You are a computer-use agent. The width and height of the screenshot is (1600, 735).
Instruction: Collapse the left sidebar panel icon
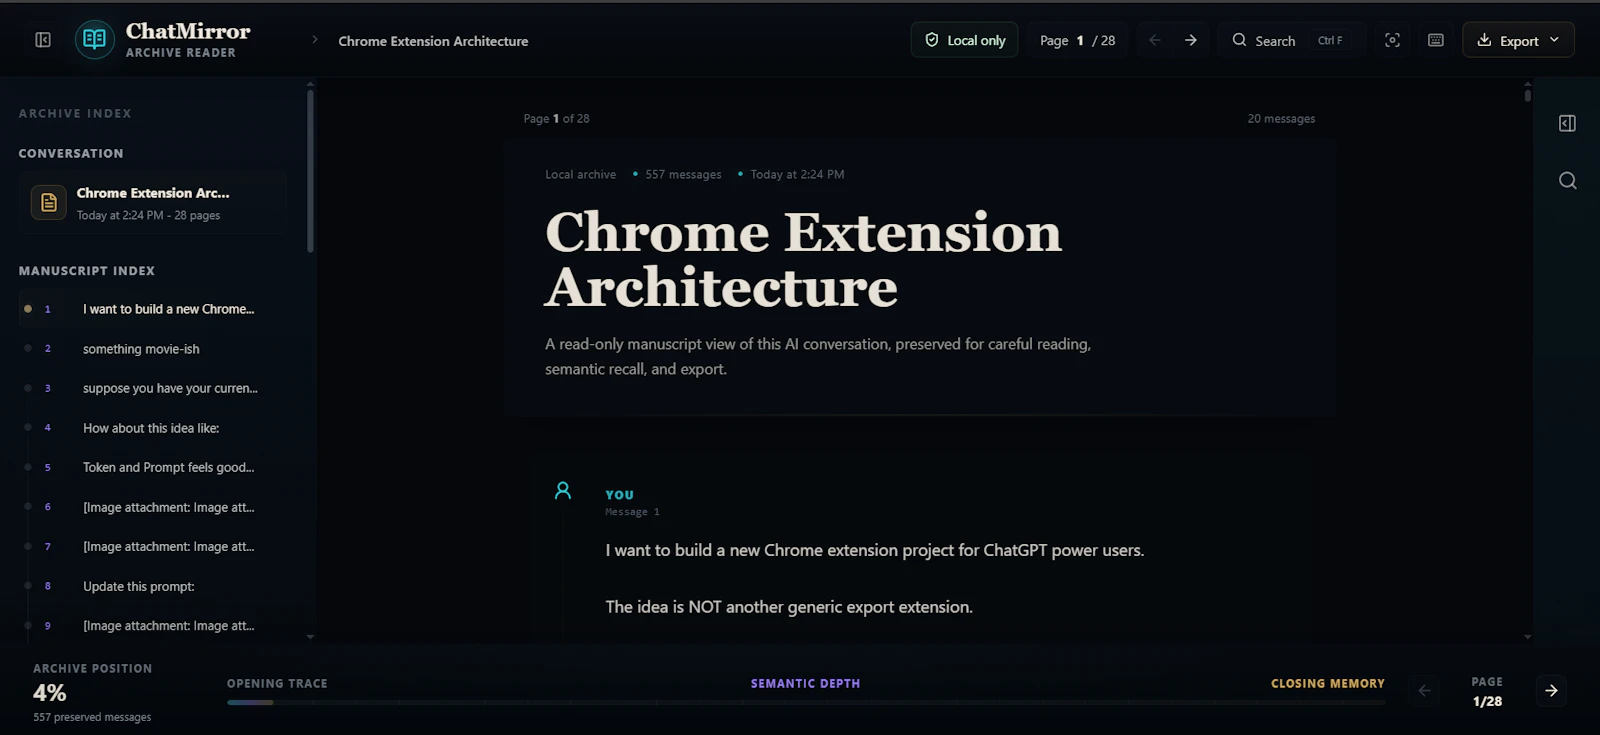(x=43, y=40)
